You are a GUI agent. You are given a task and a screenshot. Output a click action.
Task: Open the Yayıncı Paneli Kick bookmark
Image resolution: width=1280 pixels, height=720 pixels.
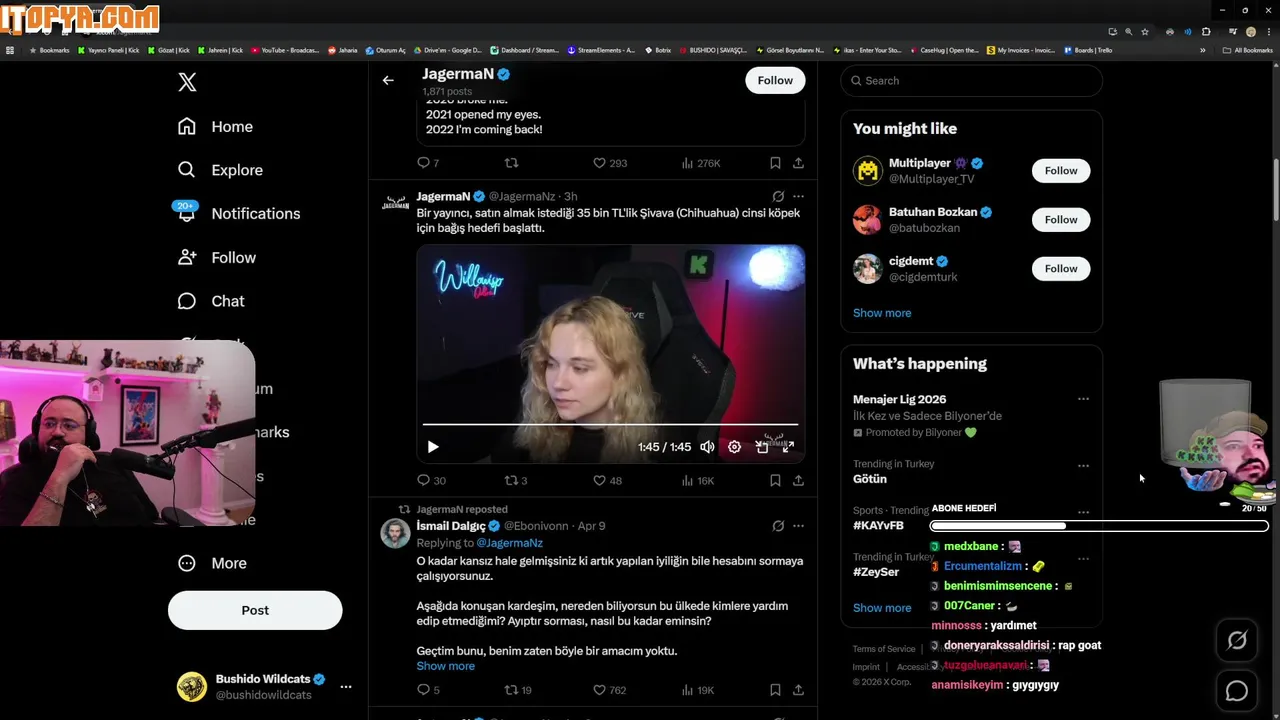point(108,50)
